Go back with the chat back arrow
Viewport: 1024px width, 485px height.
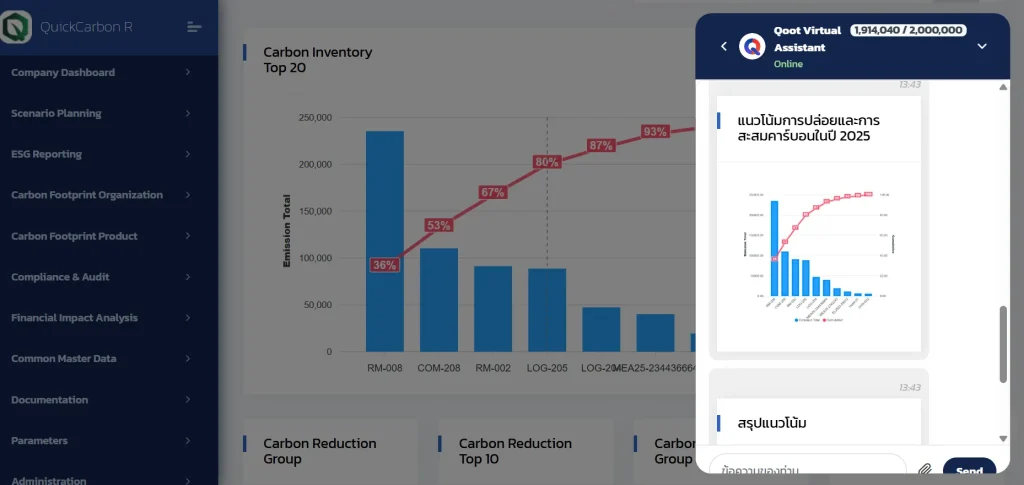pos(724,46)
